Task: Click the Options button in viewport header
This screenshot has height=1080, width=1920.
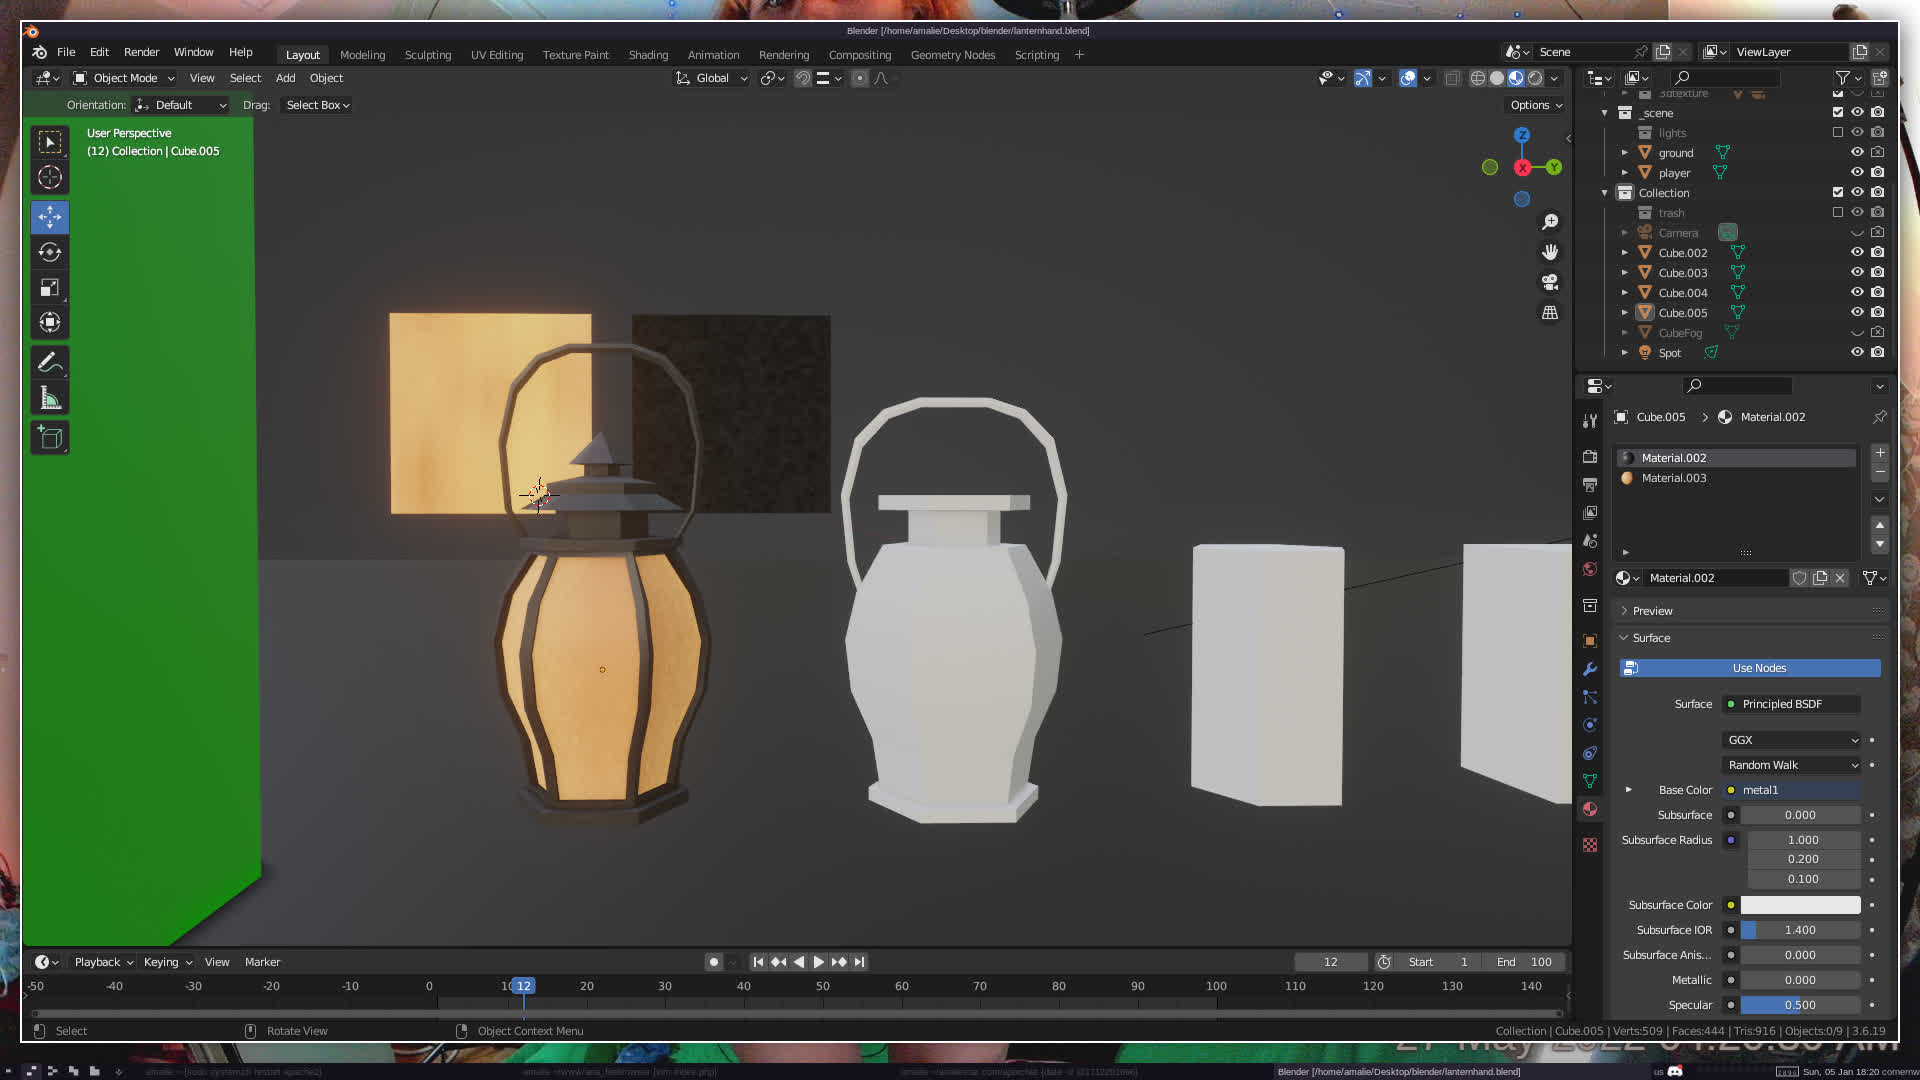Action: point(1536,105)
